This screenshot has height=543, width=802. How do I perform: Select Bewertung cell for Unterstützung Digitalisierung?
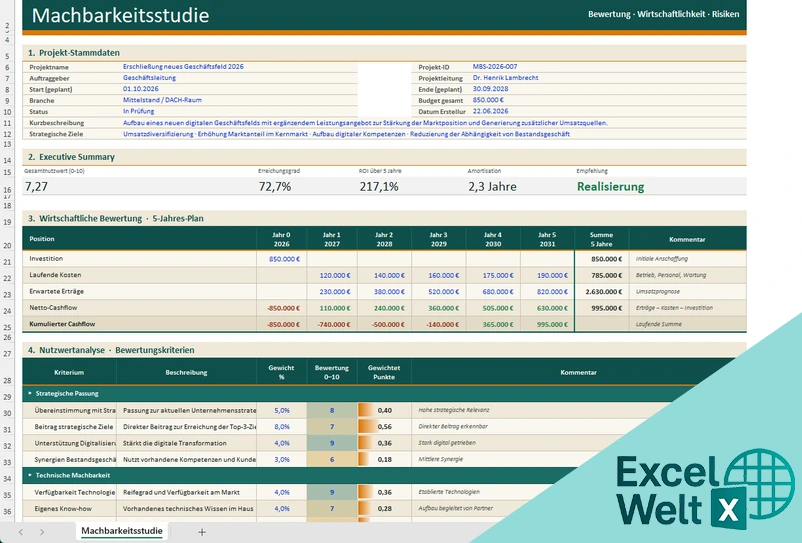pyautogui.click(x=332, y=443)
